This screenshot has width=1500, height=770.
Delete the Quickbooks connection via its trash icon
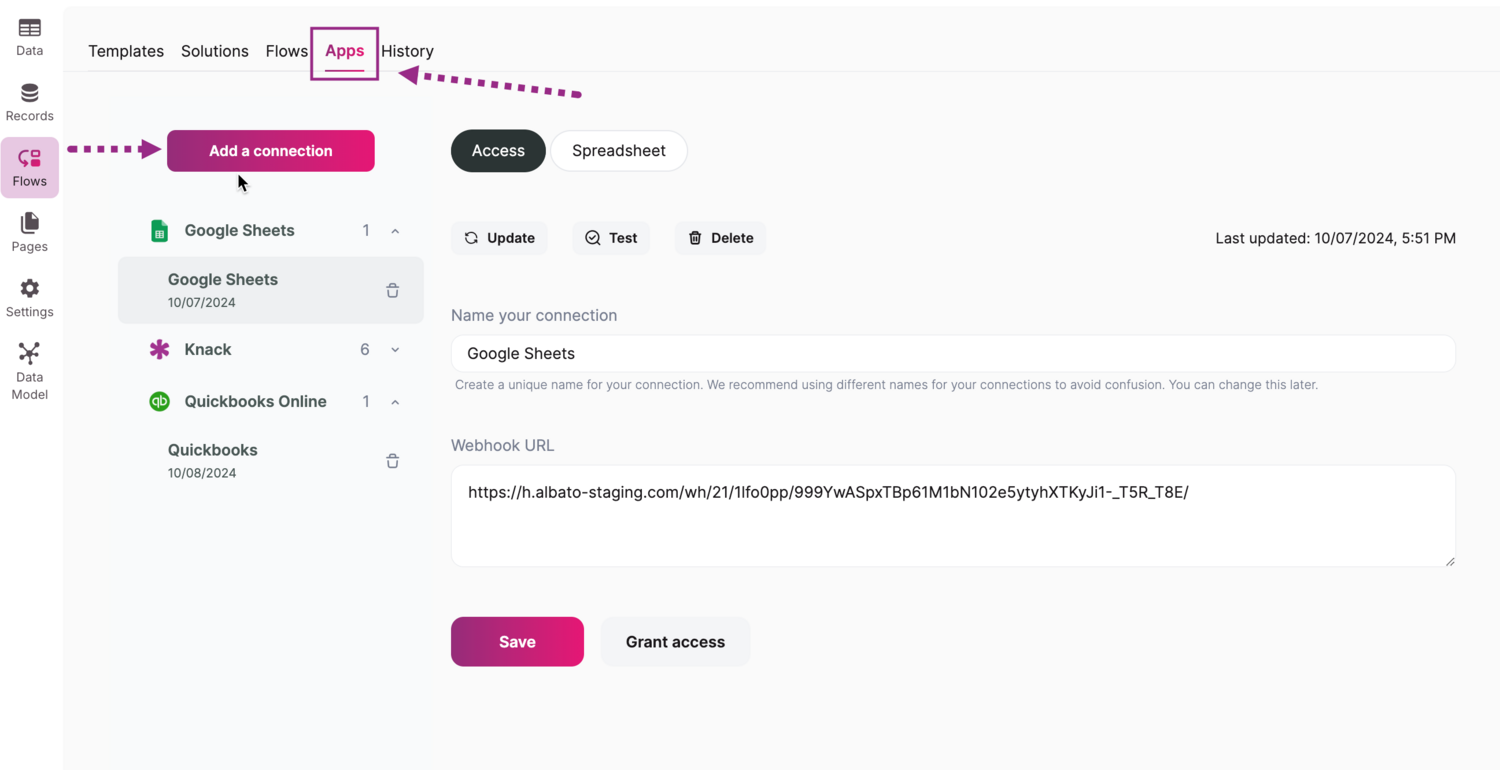[x=392, y=460]
